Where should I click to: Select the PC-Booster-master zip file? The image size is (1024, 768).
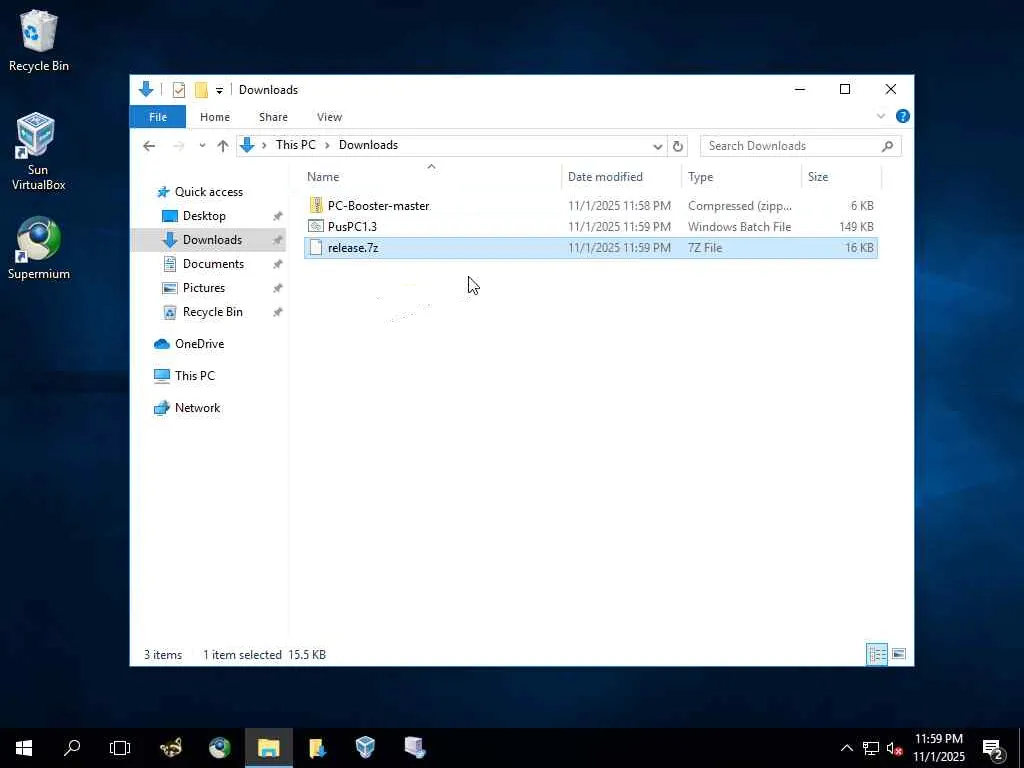tap(591, 206)
